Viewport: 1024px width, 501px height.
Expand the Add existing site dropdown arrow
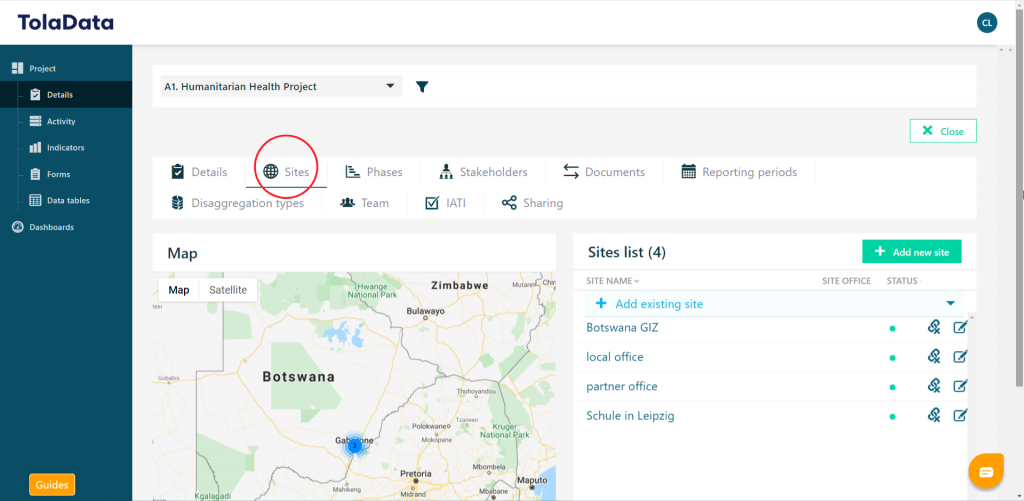pyautogui.click(x=951, y=303)
